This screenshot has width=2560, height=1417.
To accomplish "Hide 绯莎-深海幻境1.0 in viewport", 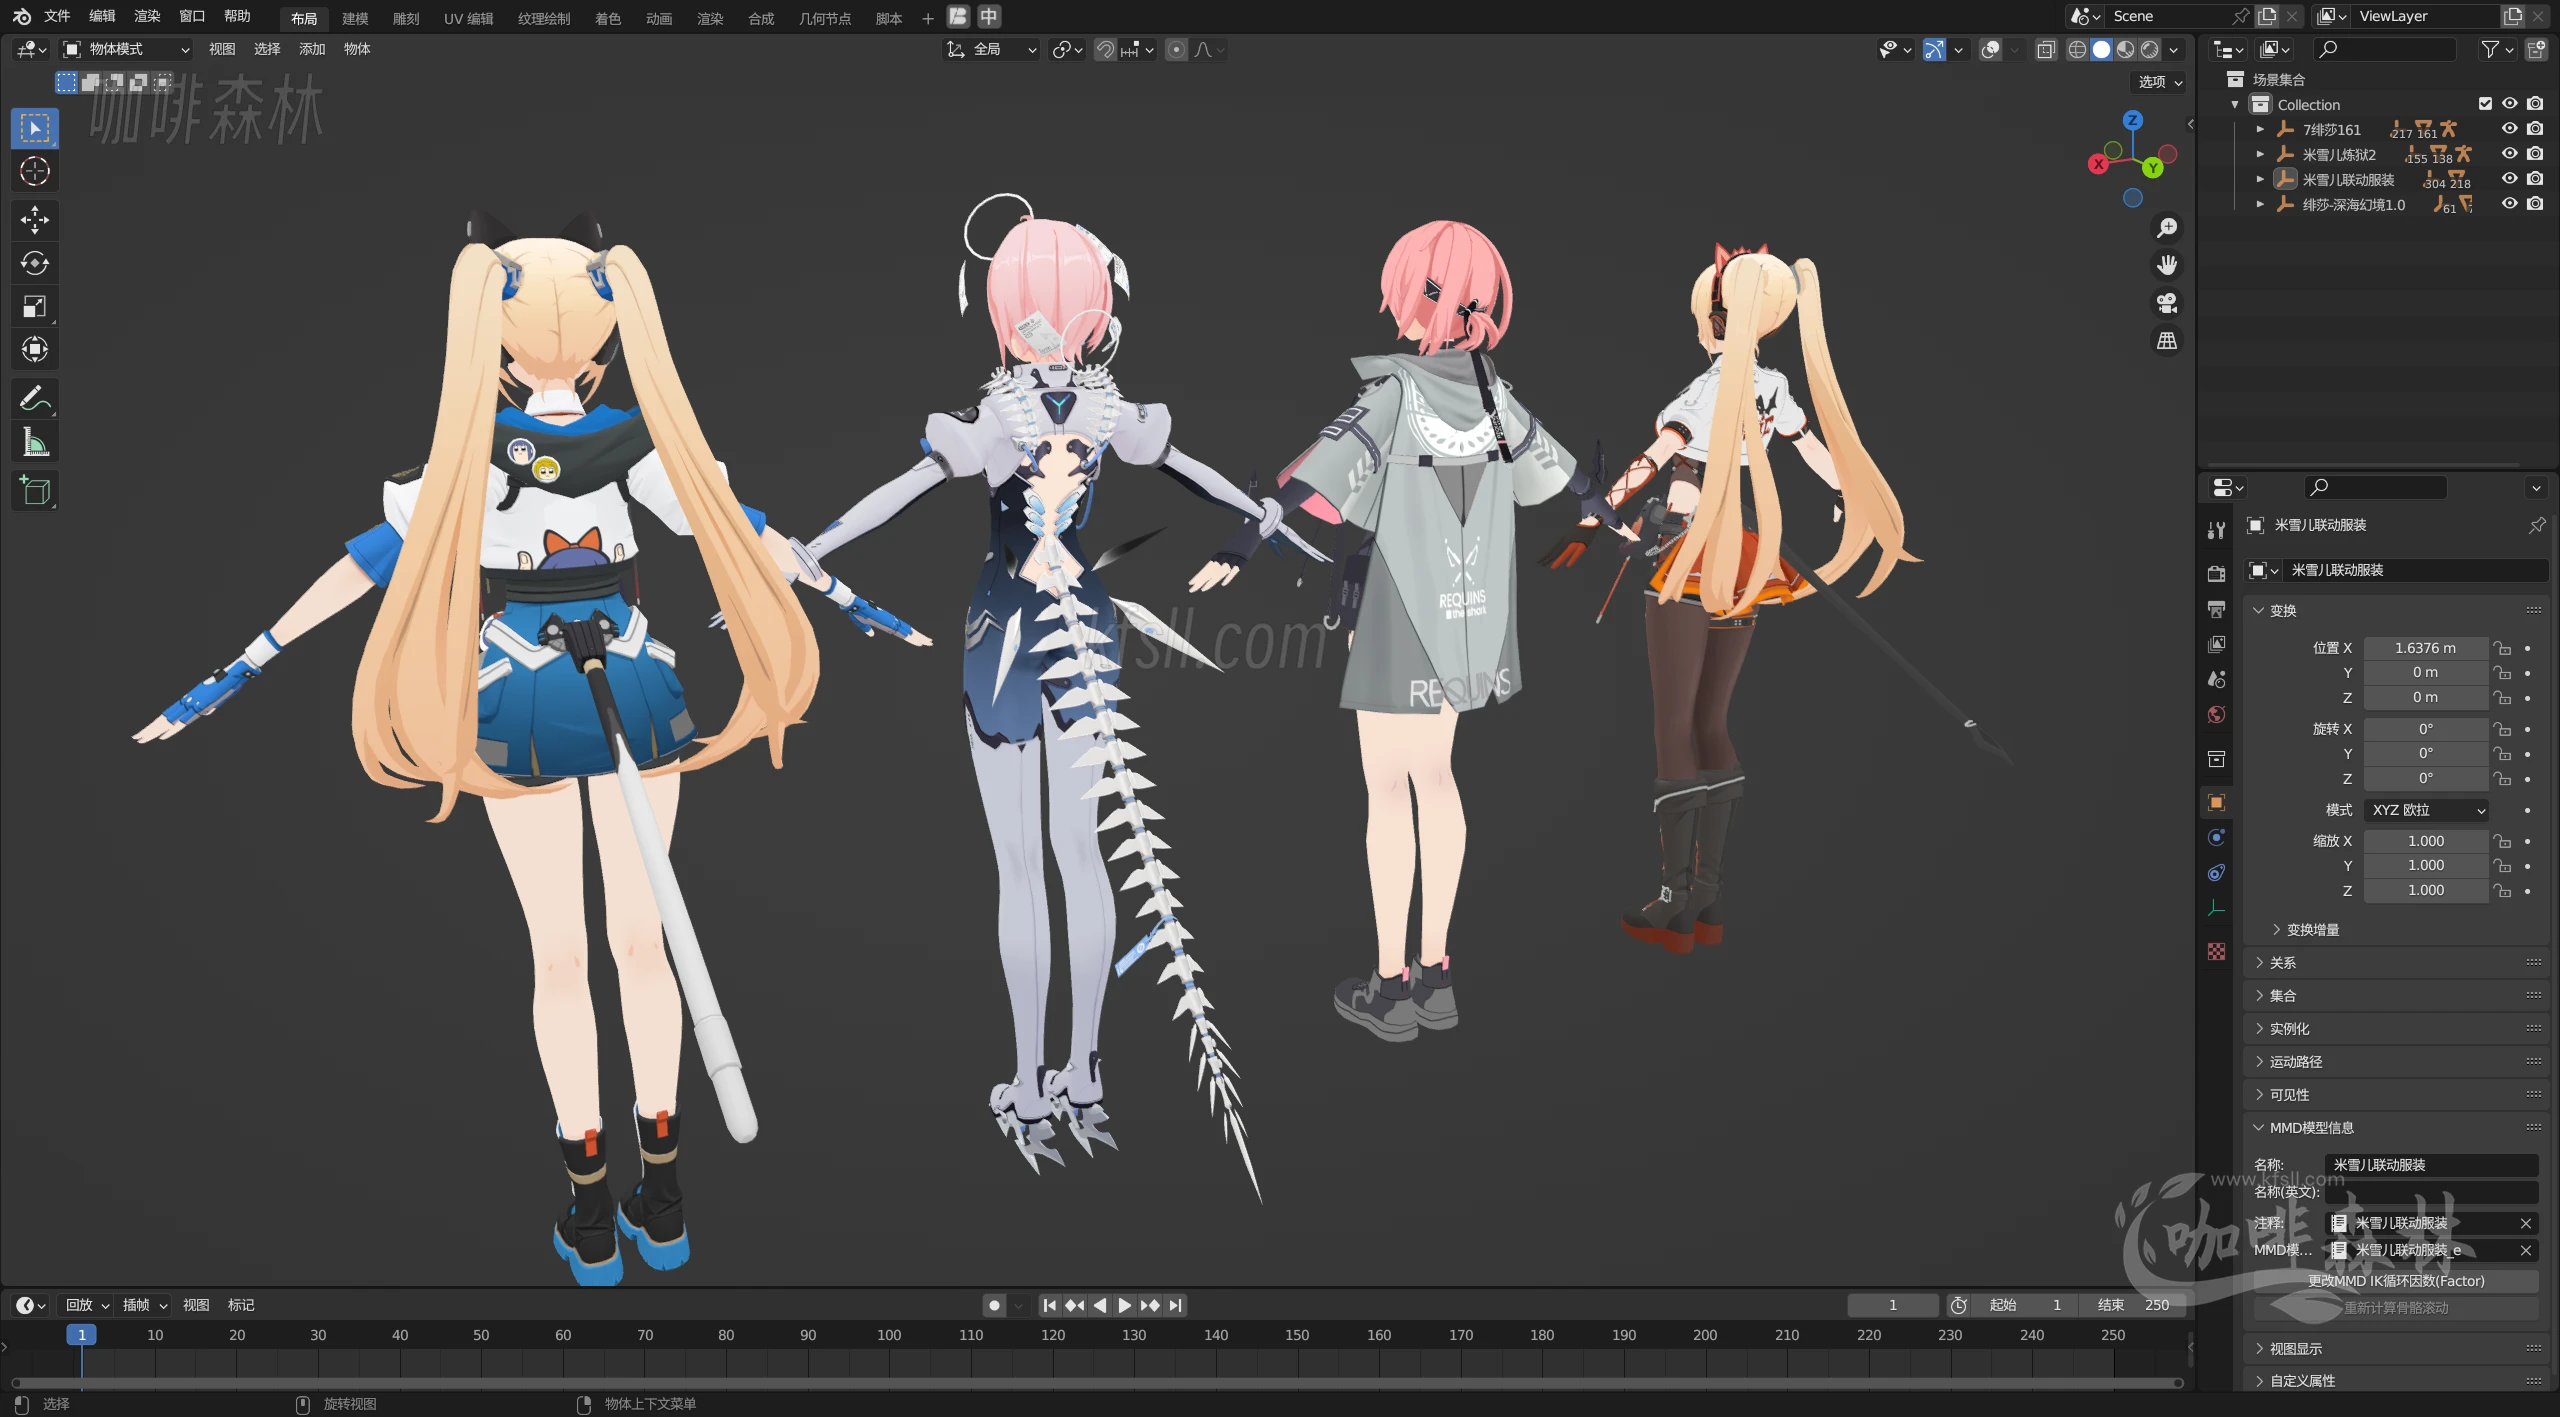I will [2510, 204].
